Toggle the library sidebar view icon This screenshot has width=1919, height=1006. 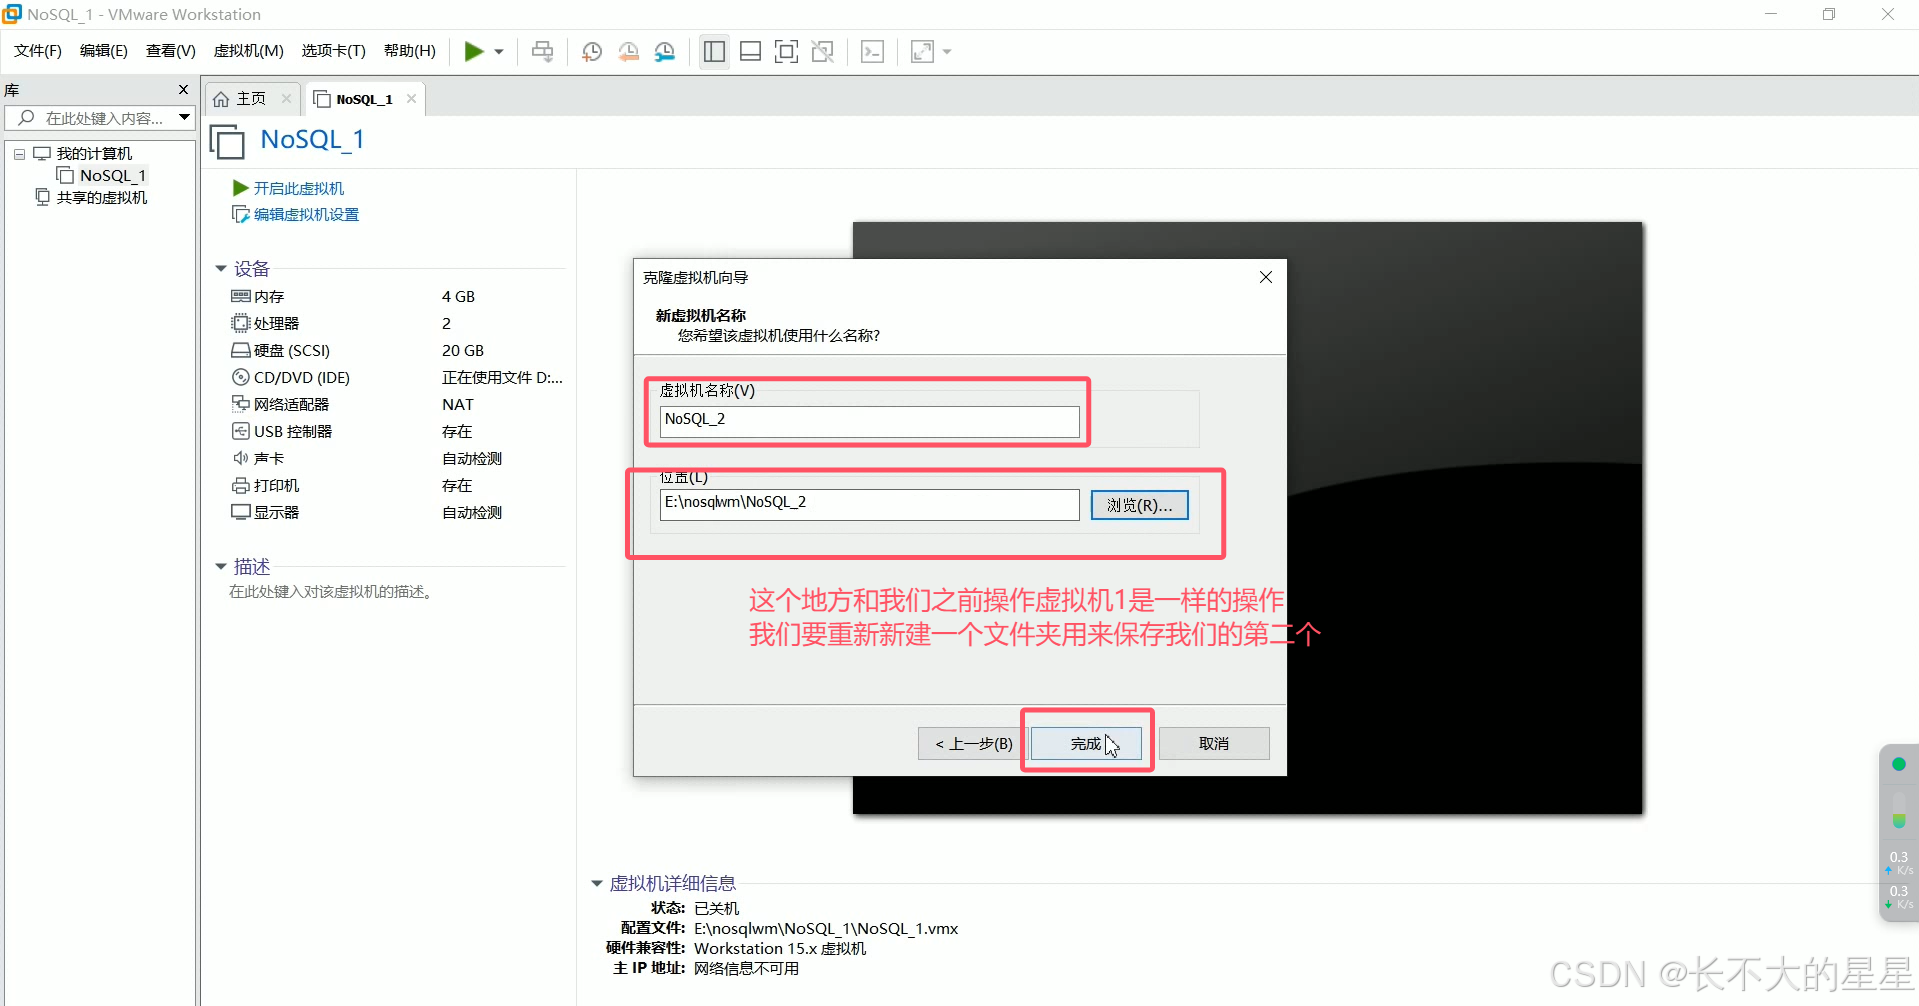714,51
